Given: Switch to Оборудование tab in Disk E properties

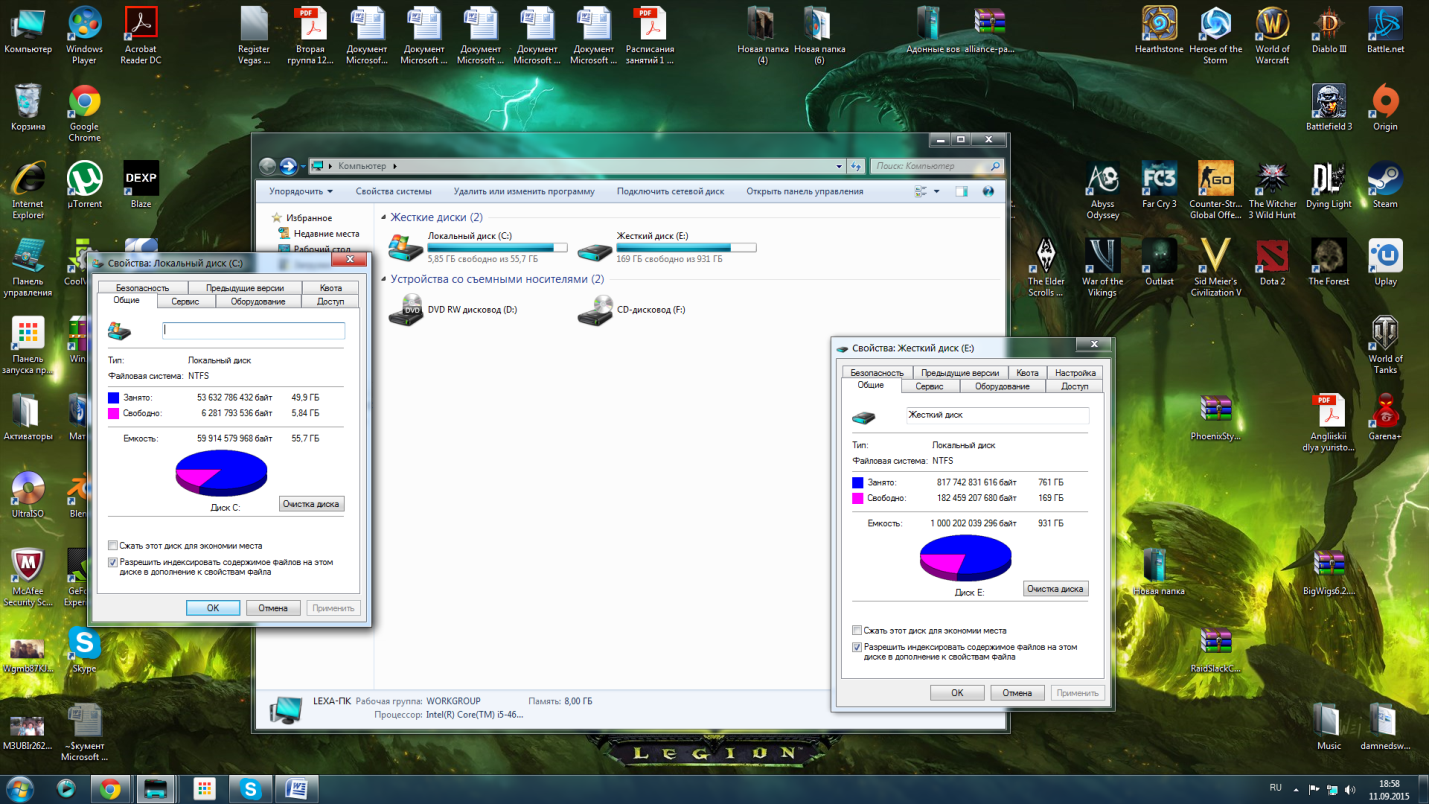Looking at the screenshot, I should 1002,386.
